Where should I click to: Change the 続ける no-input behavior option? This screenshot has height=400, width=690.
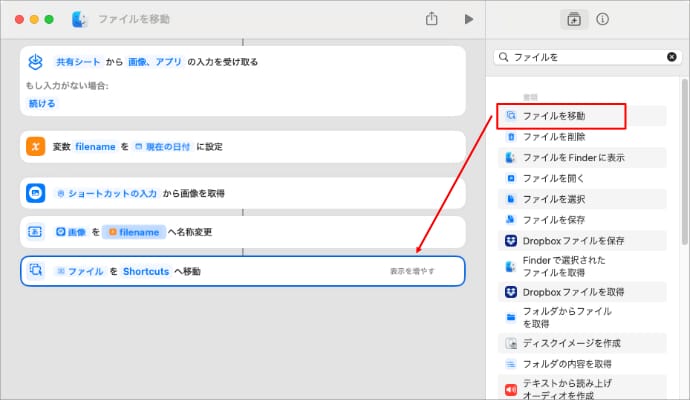point(43,103)
